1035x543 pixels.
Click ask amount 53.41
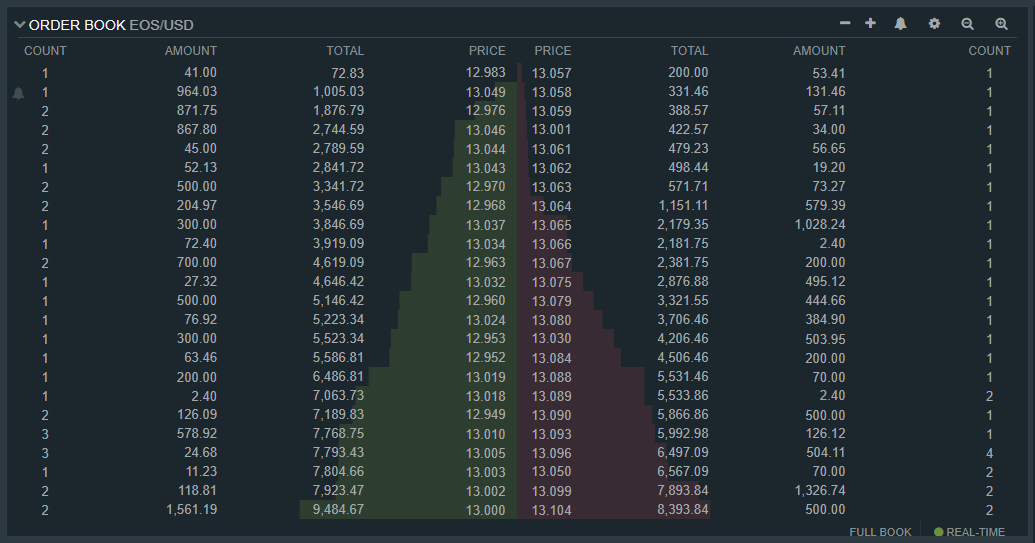click(829, 73)
